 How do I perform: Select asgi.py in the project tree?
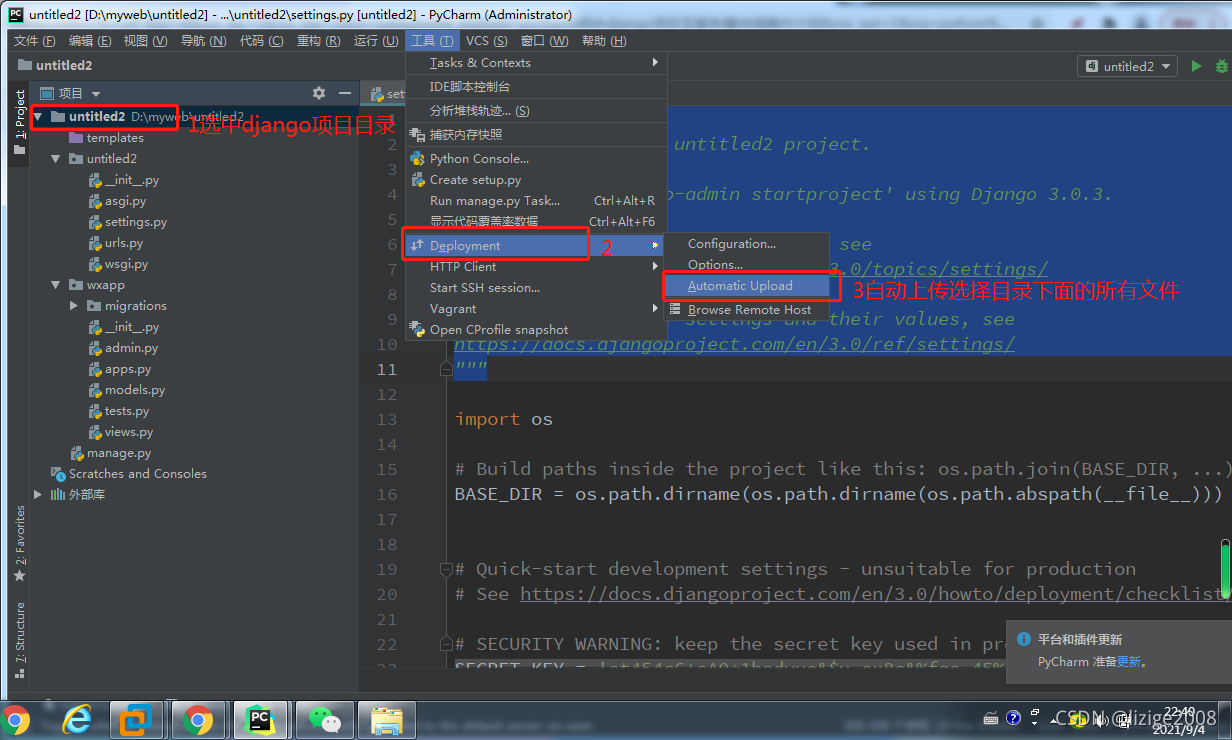pos(125,201)
